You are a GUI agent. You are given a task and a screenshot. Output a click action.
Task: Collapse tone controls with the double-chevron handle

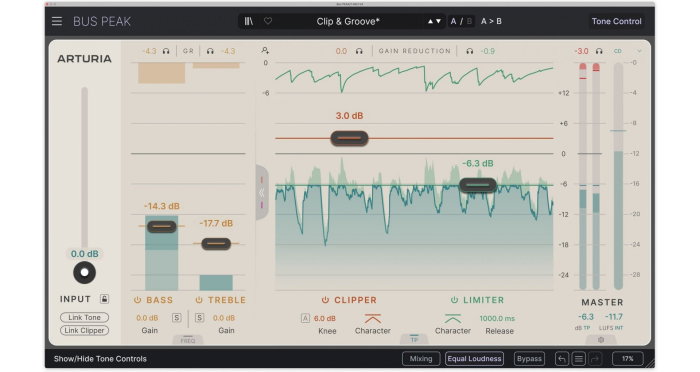262,192
